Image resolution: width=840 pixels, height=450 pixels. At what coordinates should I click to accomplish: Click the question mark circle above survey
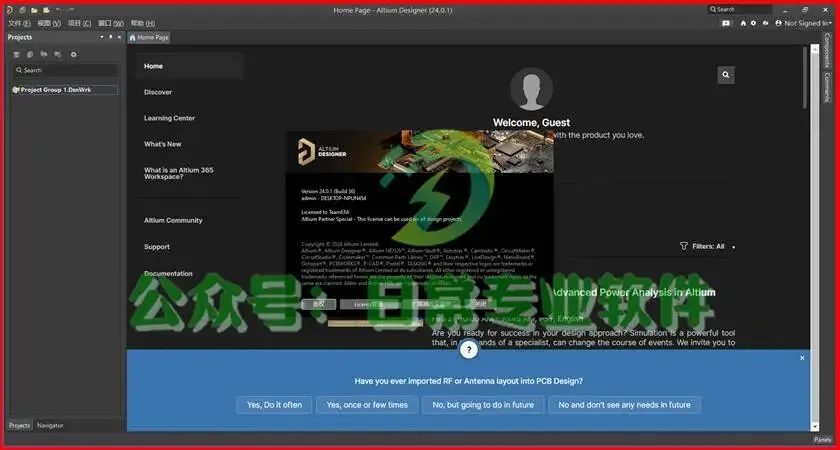[x=469, y=350]
